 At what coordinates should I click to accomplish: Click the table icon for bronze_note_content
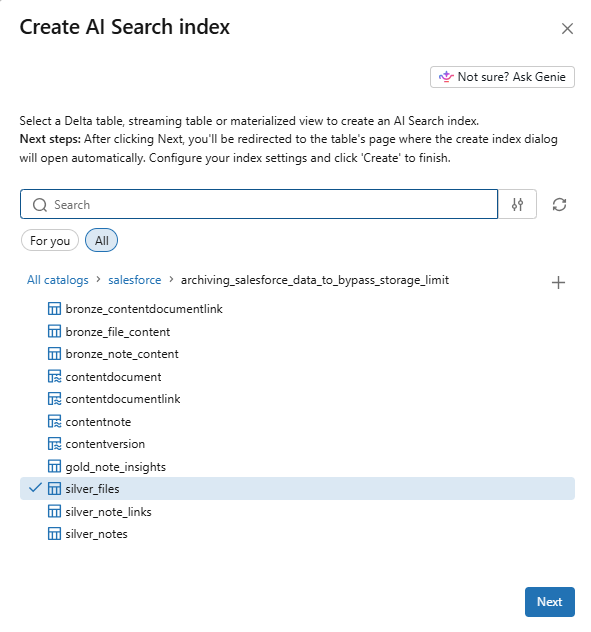pyautogui.click(x=54, y=354)
